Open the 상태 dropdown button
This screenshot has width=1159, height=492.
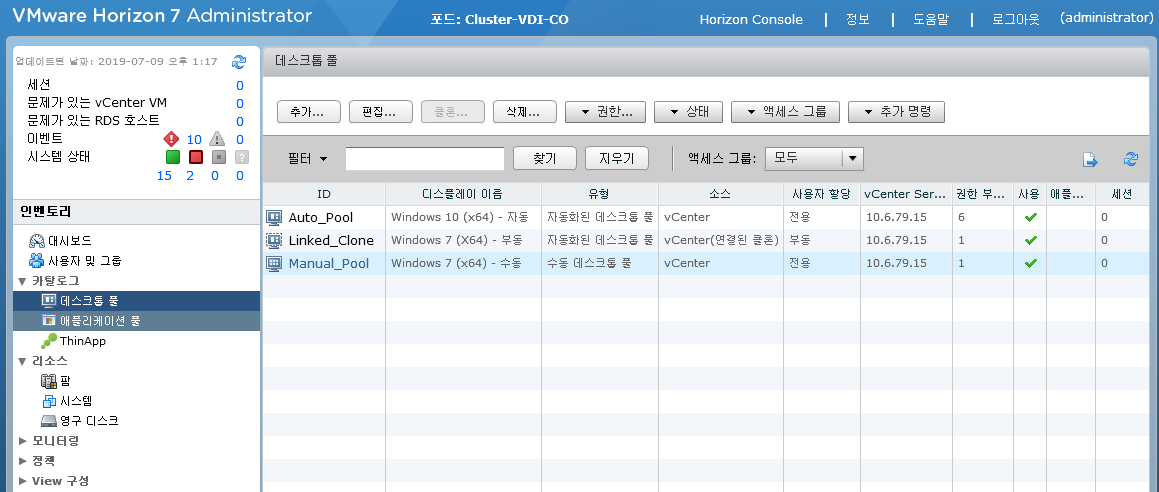coord(688,112)
